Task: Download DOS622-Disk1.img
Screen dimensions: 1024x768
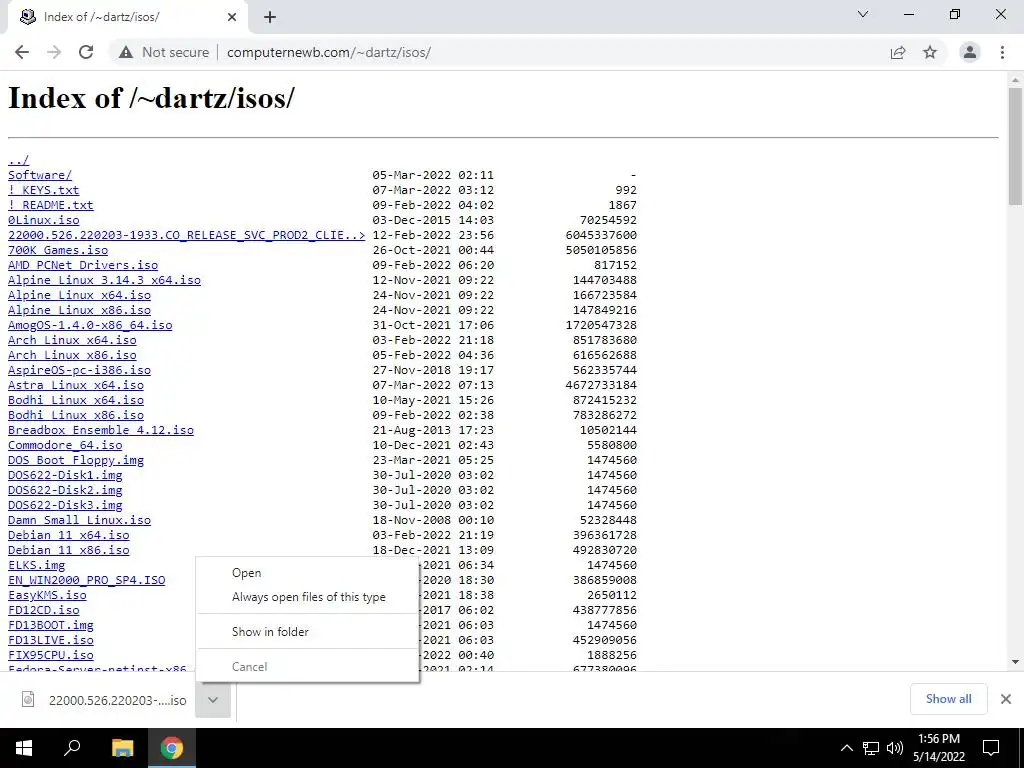Action: pyautogui.click(x=65, y=475)
